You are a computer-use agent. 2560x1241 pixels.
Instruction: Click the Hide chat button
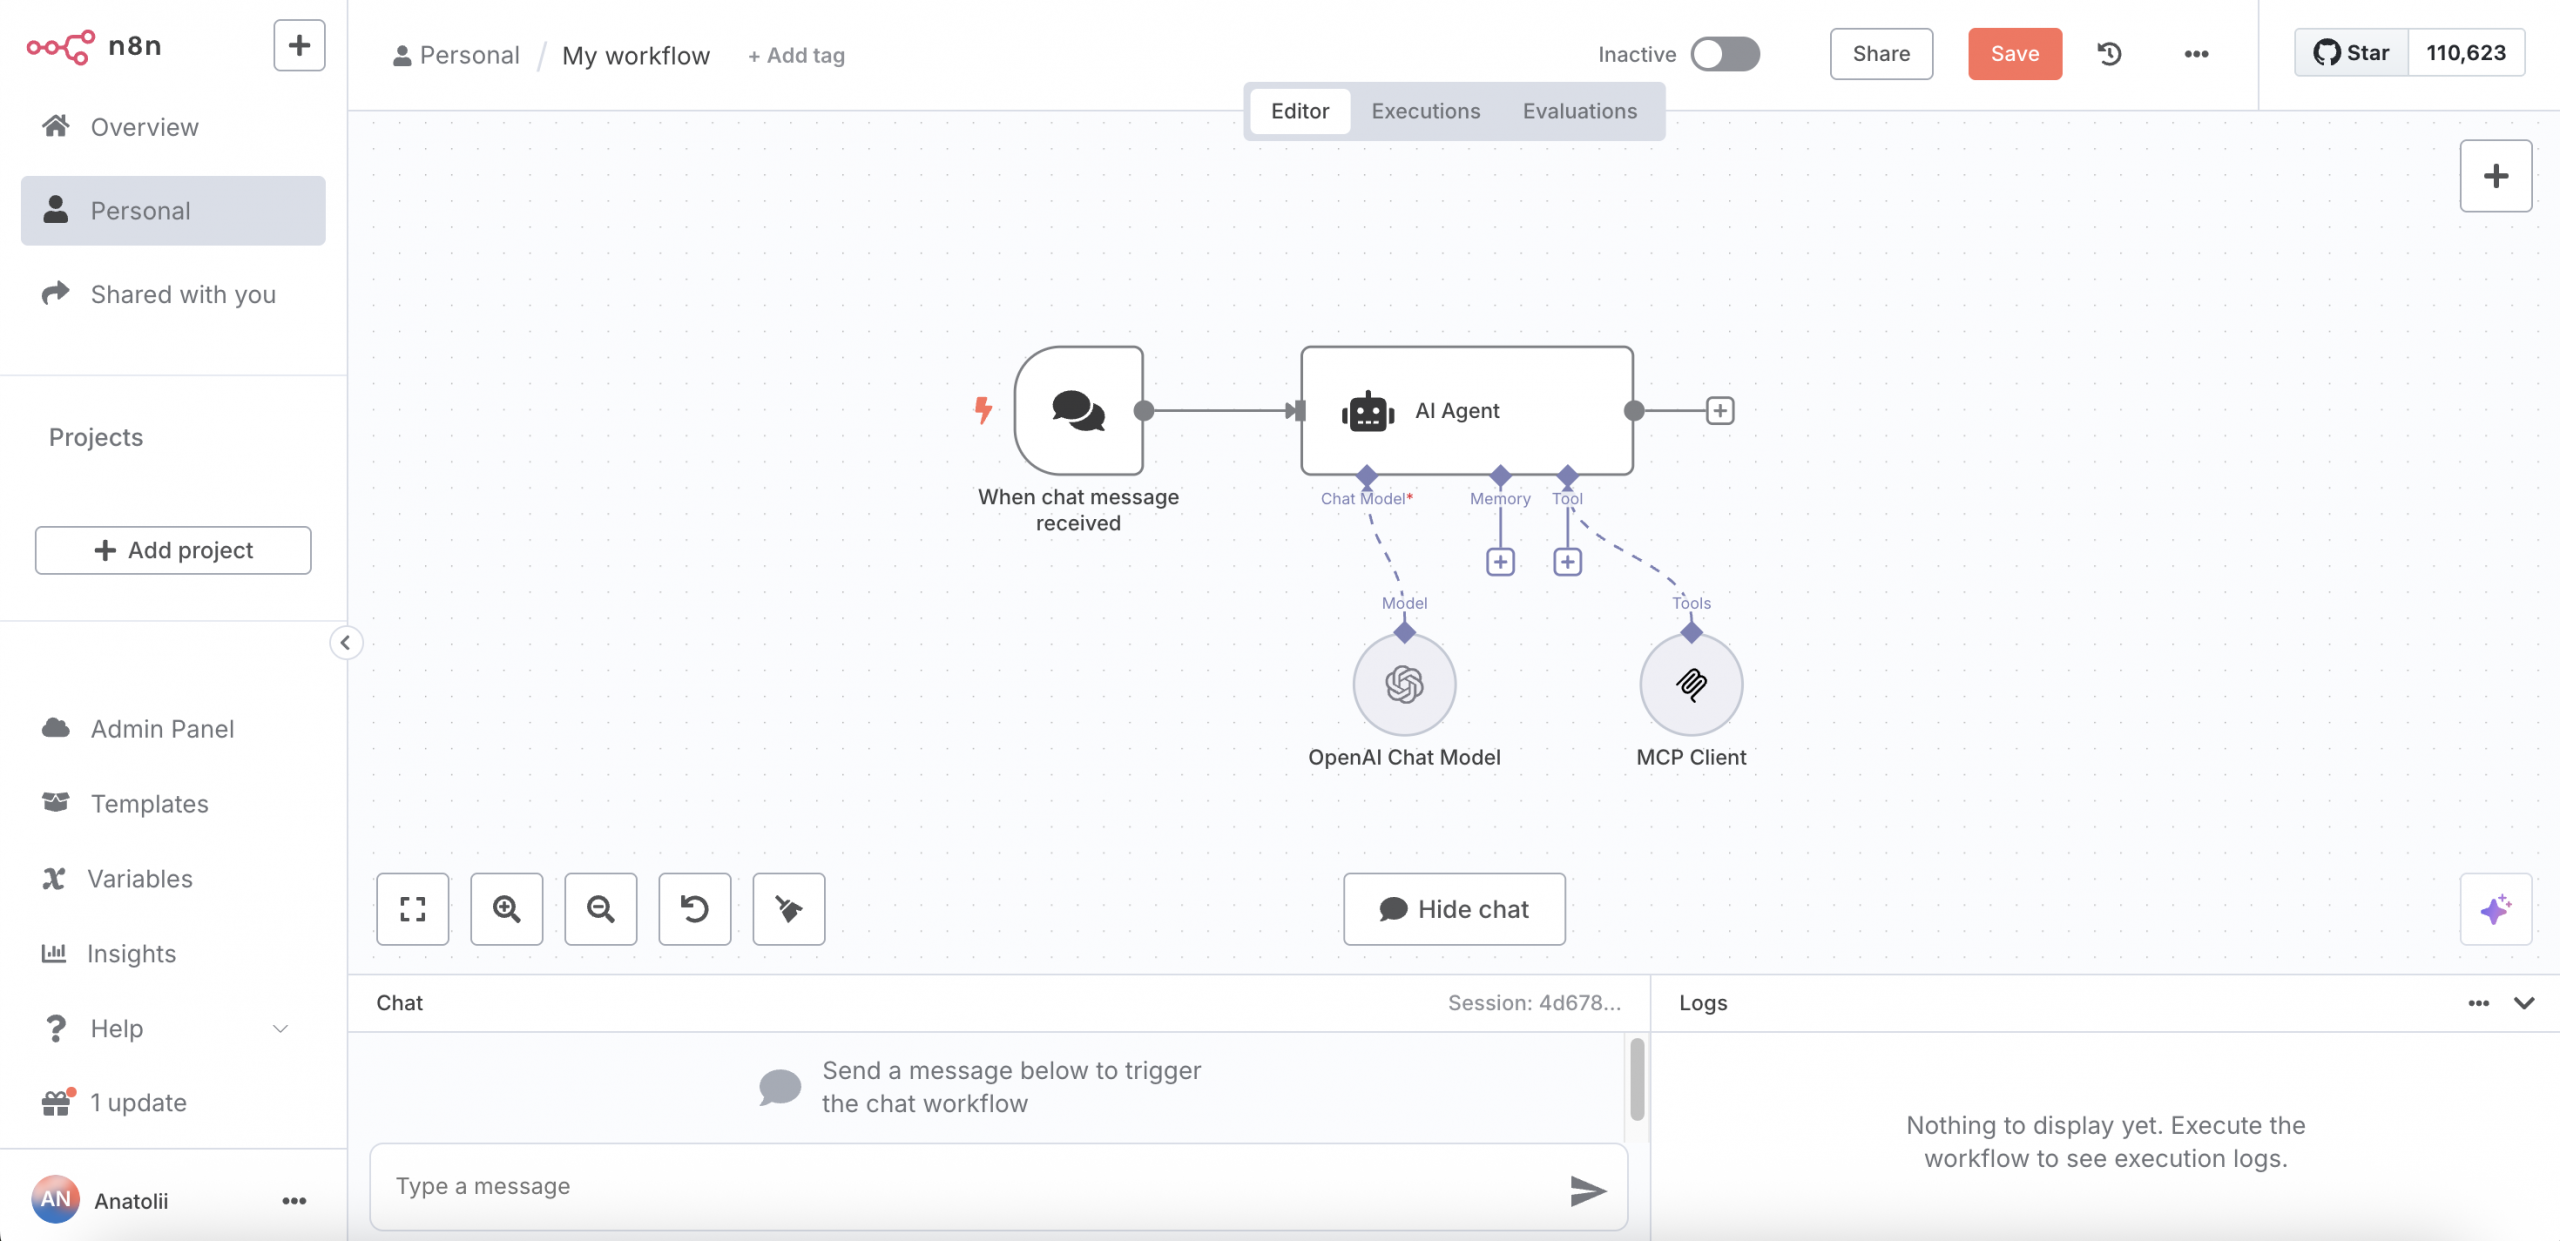click(1454, 908)
